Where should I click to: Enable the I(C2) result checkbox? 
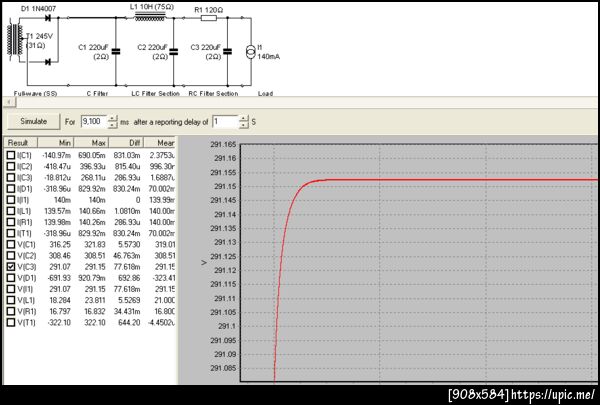pos(11,167)
